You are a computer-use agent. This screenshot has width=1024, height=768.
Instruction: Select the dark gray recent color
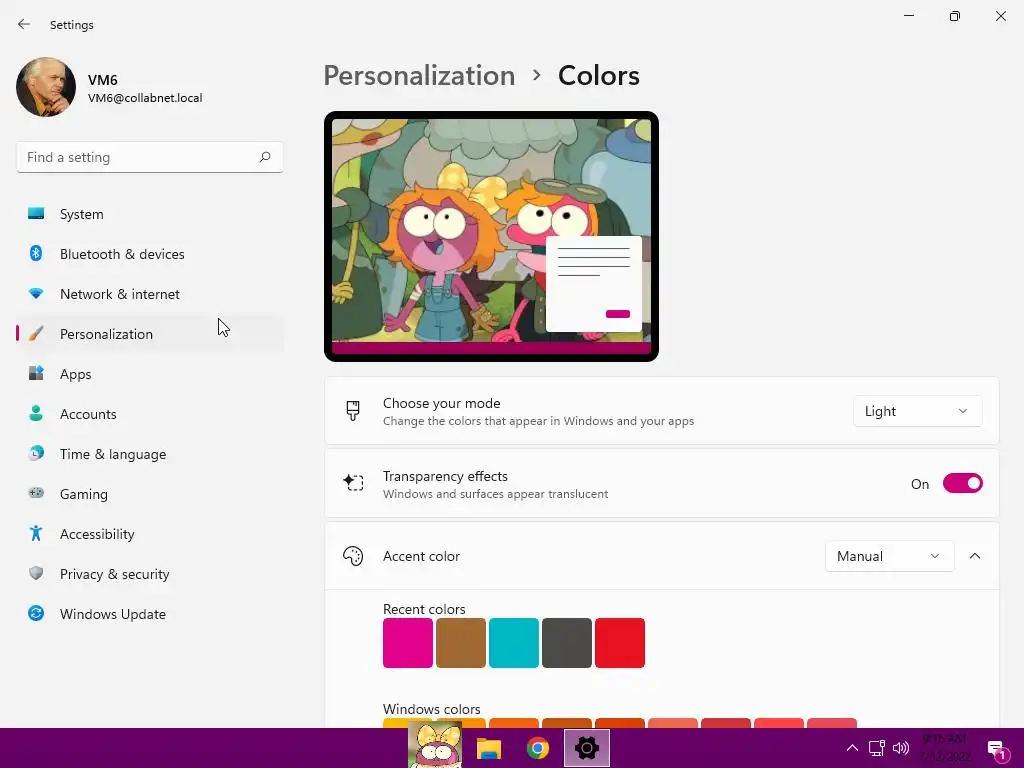tap(566, 643)
